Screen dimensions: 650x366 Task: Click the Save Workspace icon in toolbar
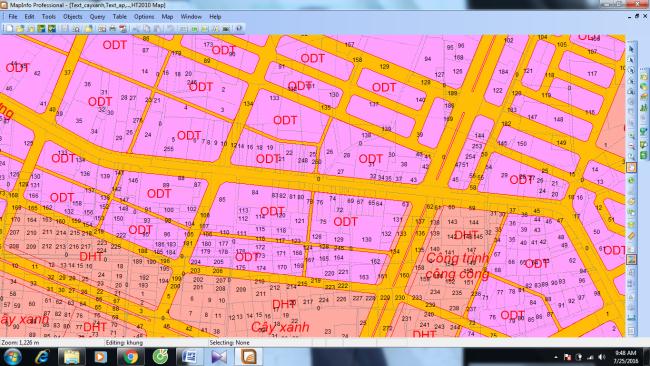coord(52,29)
